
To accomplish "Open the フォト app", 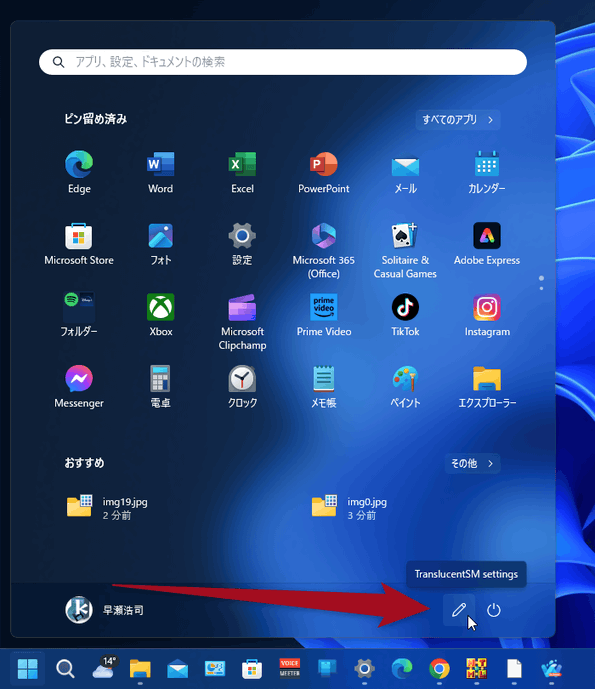I will [160, 244].
